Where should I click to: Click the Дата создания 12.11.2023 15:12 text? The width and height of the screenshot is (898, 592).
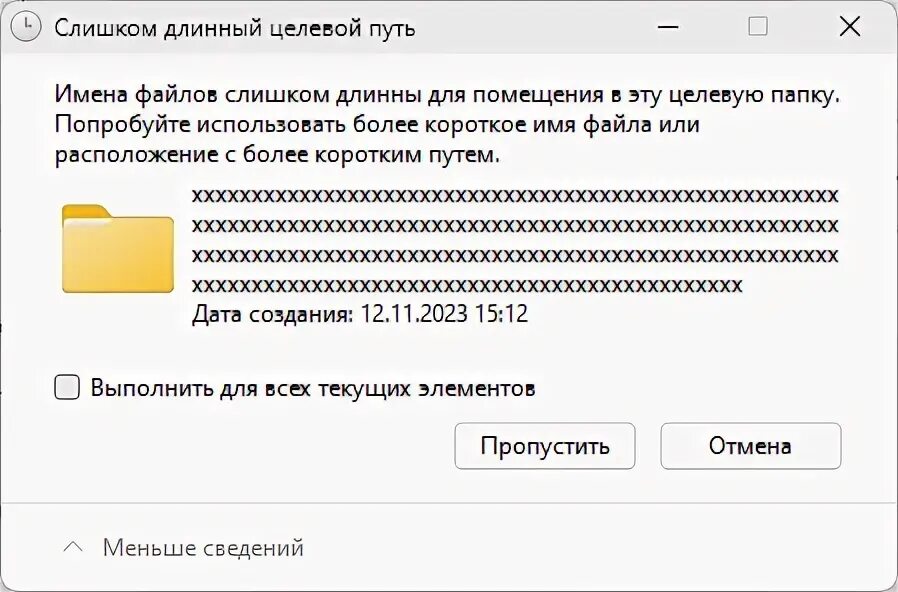pyautogui.click(x=359, y=314)
